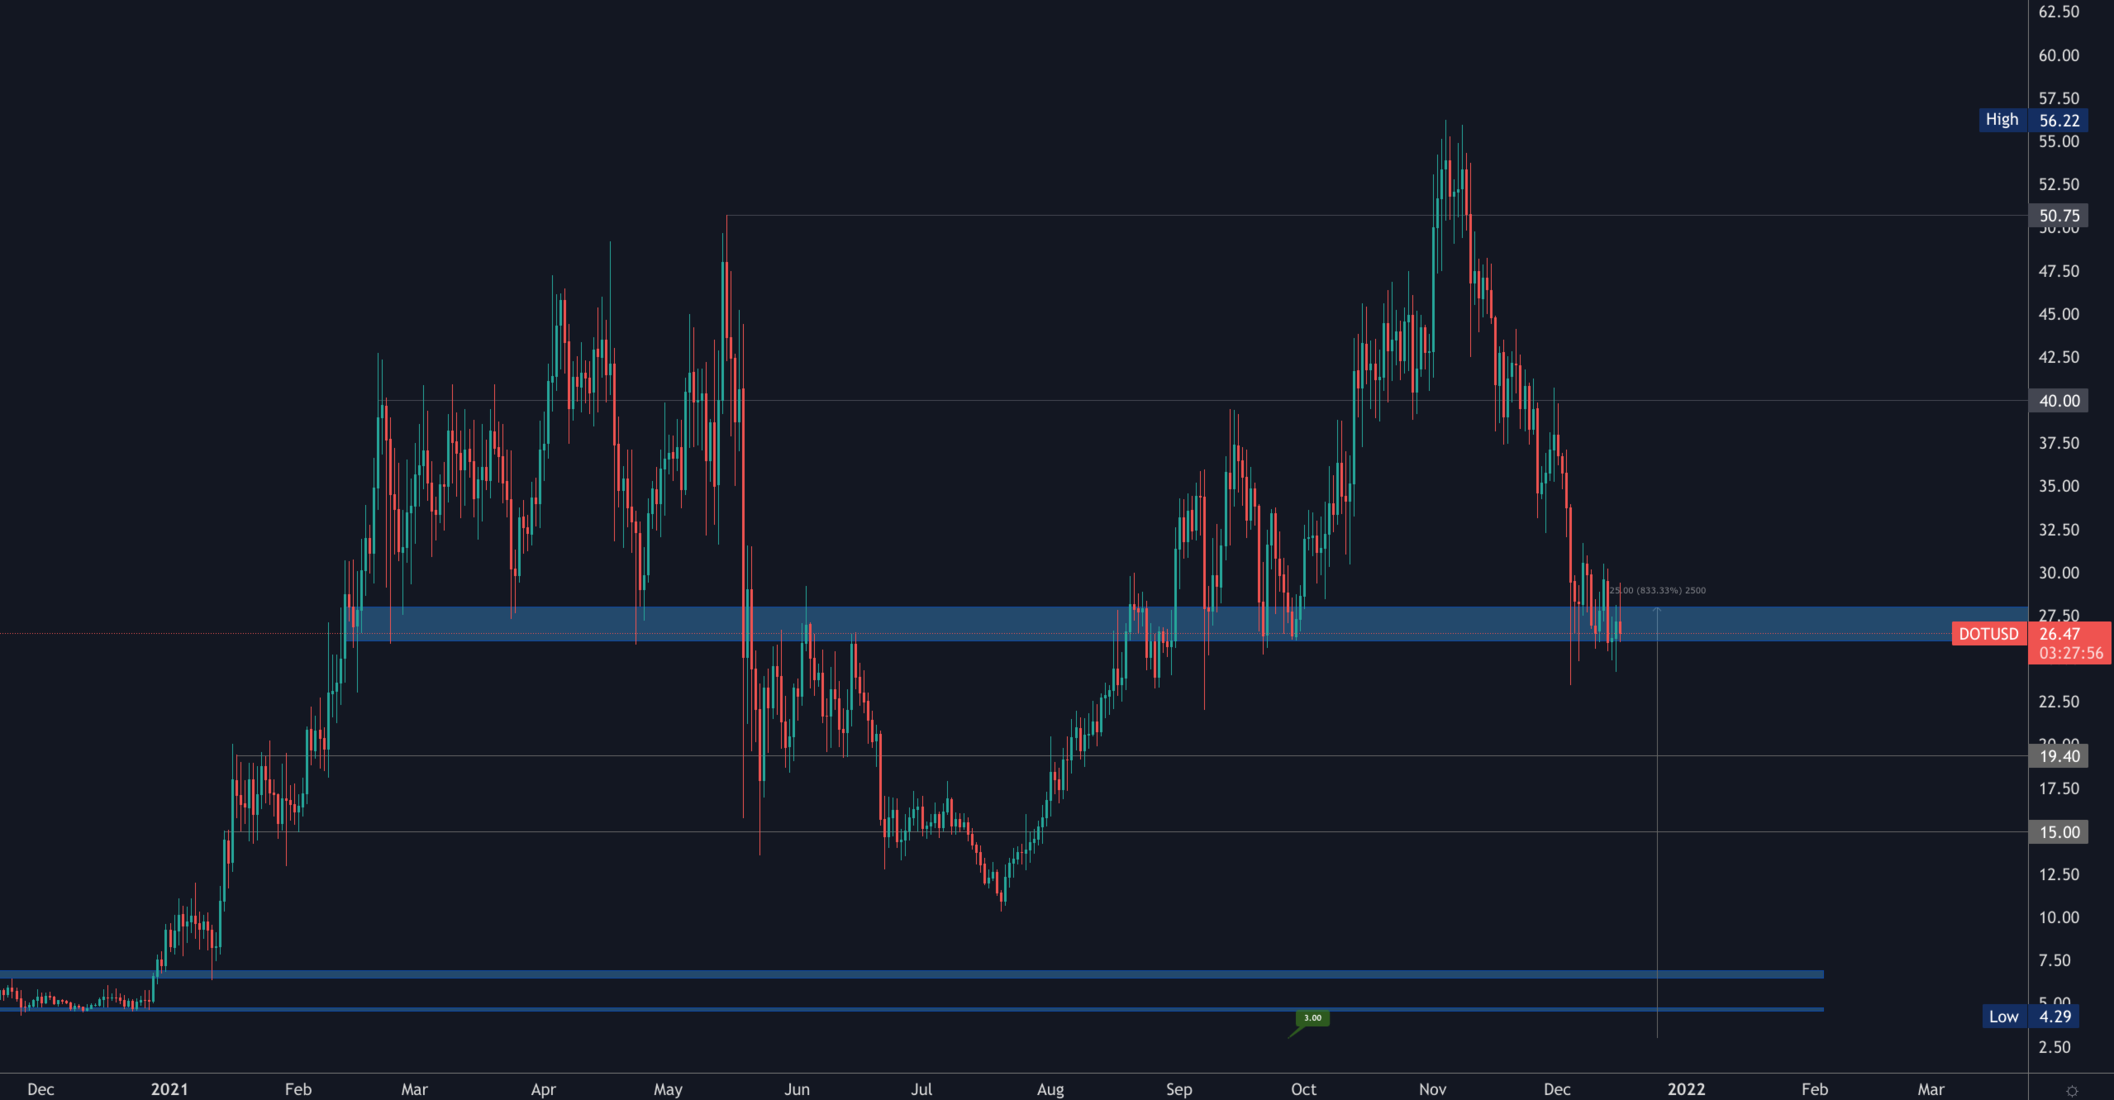The width and height of the screenshot is (2114, 1100).
Task: Select the DOTUSD symbol price label
Action: [1988, 634]
